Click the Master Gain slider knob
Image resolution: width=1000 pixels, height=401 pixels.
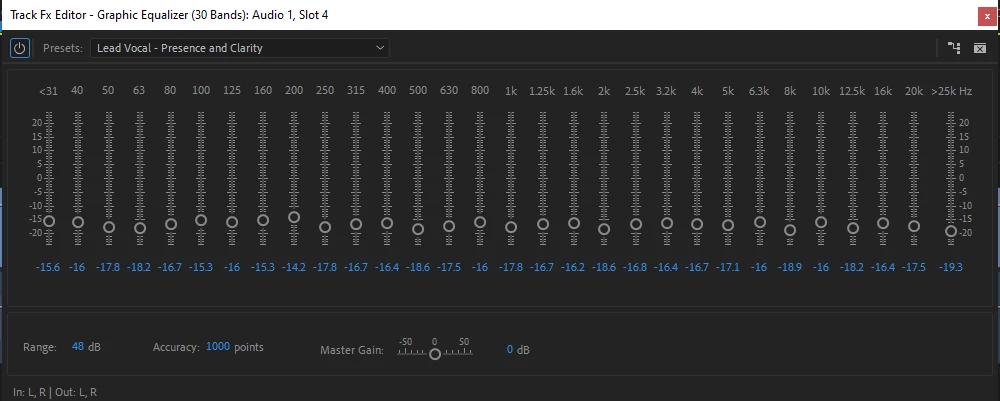[435, 354]
